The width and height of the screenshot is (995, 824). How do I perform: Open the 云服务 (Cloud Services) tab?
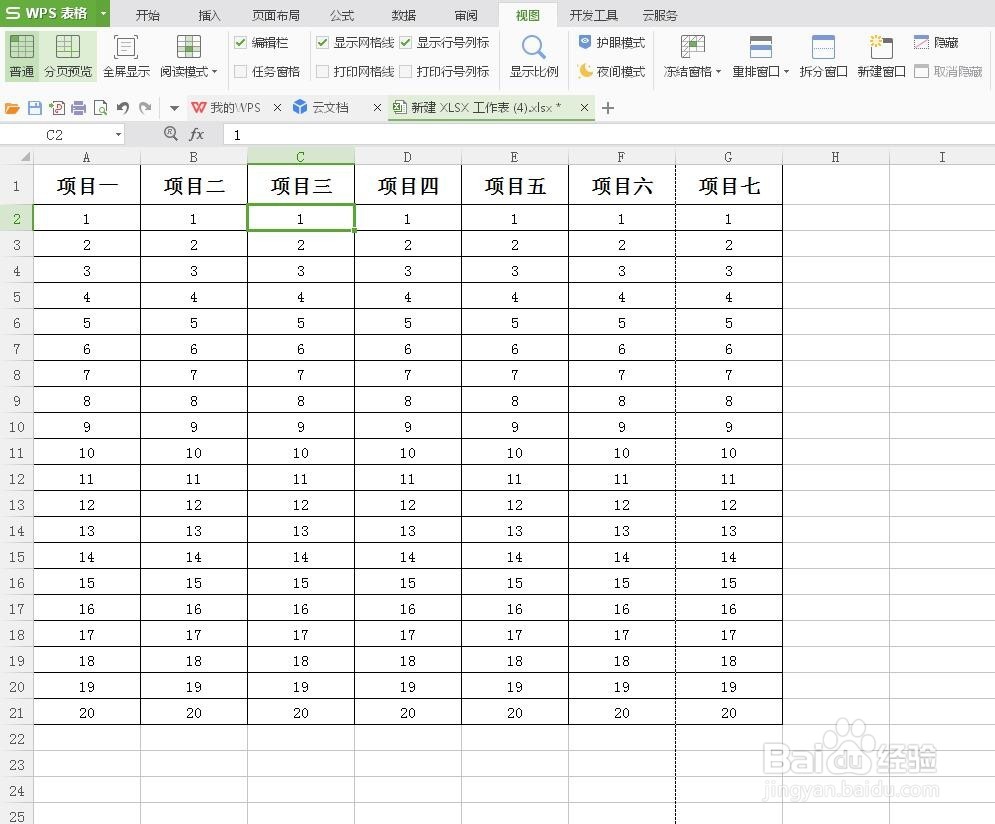pos(660,15)
